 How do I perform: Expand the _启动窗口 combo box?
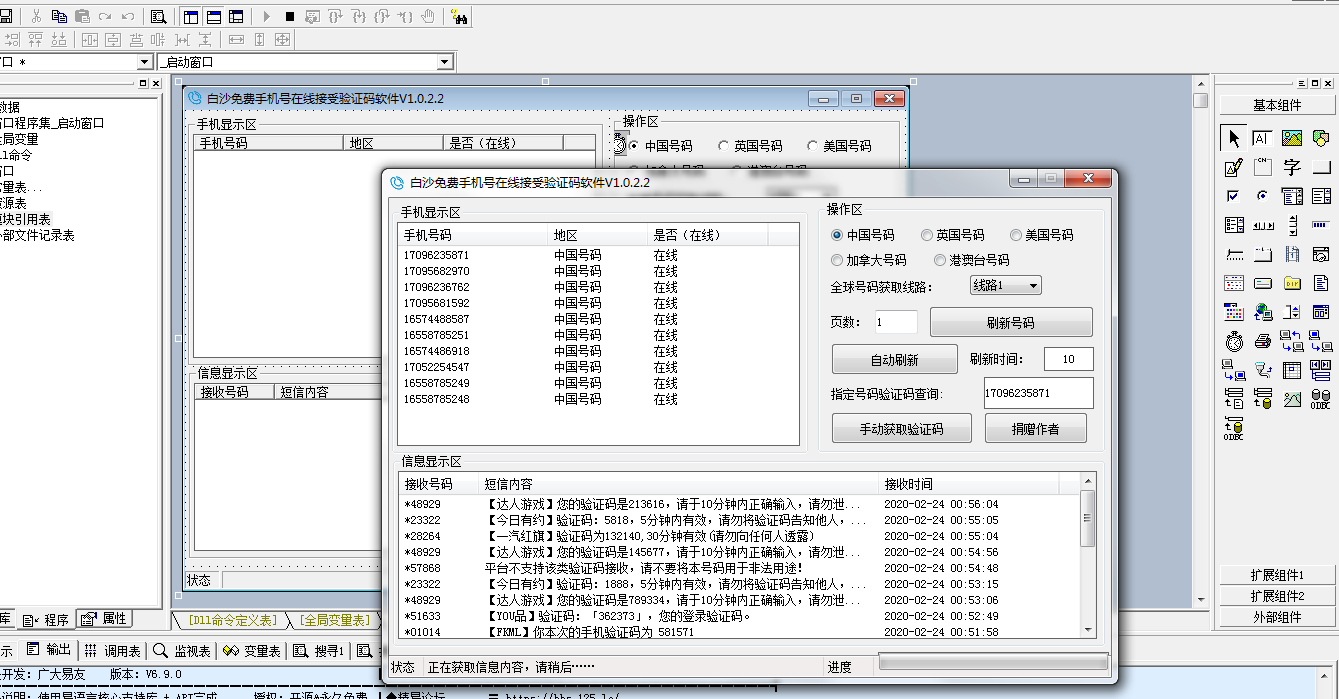point(445,62)
